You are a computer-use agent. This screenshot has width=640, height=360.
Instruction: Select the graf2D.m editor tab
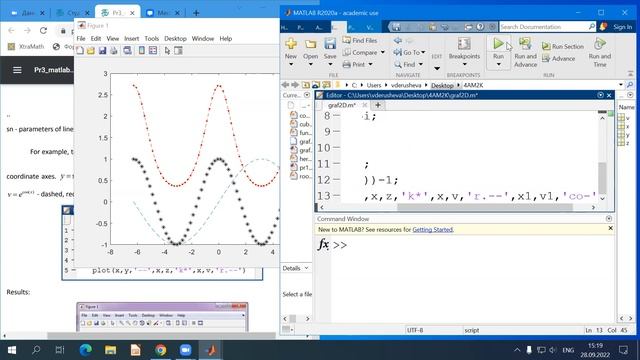[x=341, y=105]
